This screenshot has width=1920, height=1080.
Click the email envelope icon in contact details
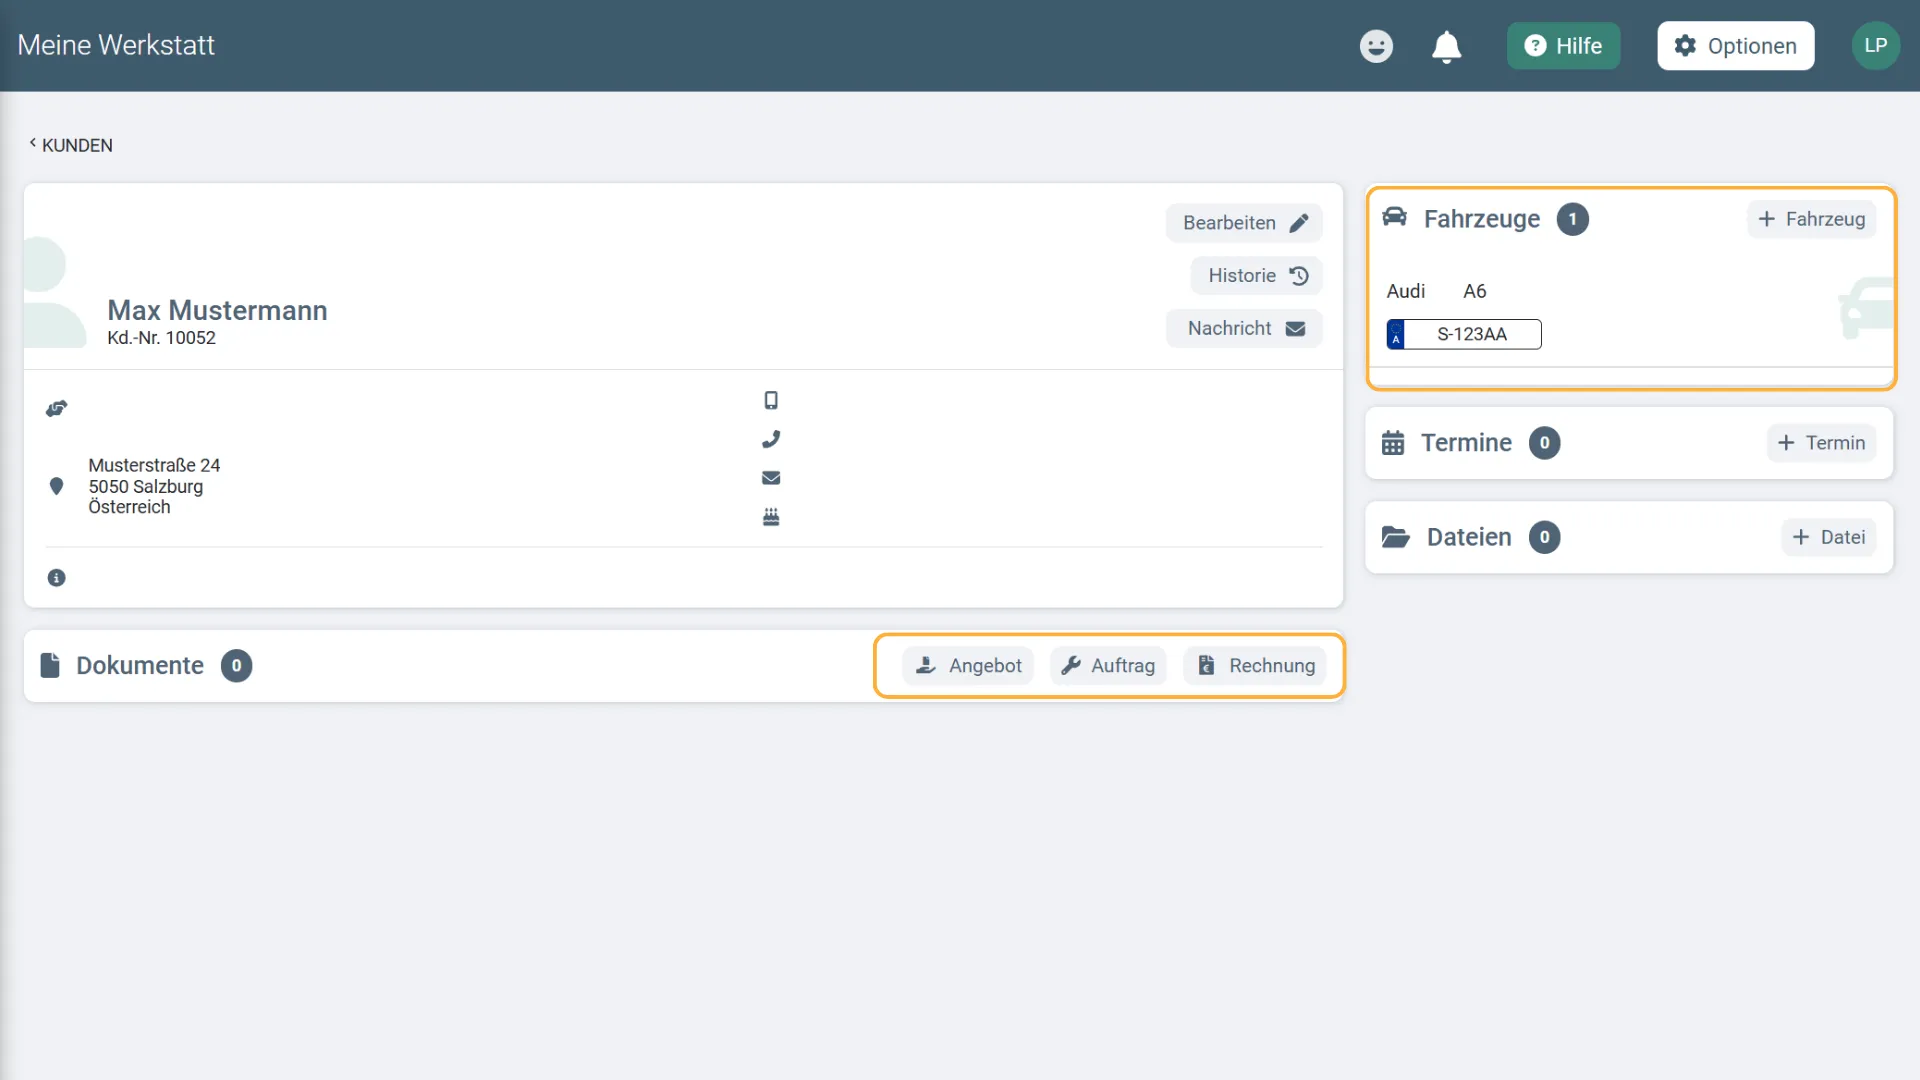point(771,478)
